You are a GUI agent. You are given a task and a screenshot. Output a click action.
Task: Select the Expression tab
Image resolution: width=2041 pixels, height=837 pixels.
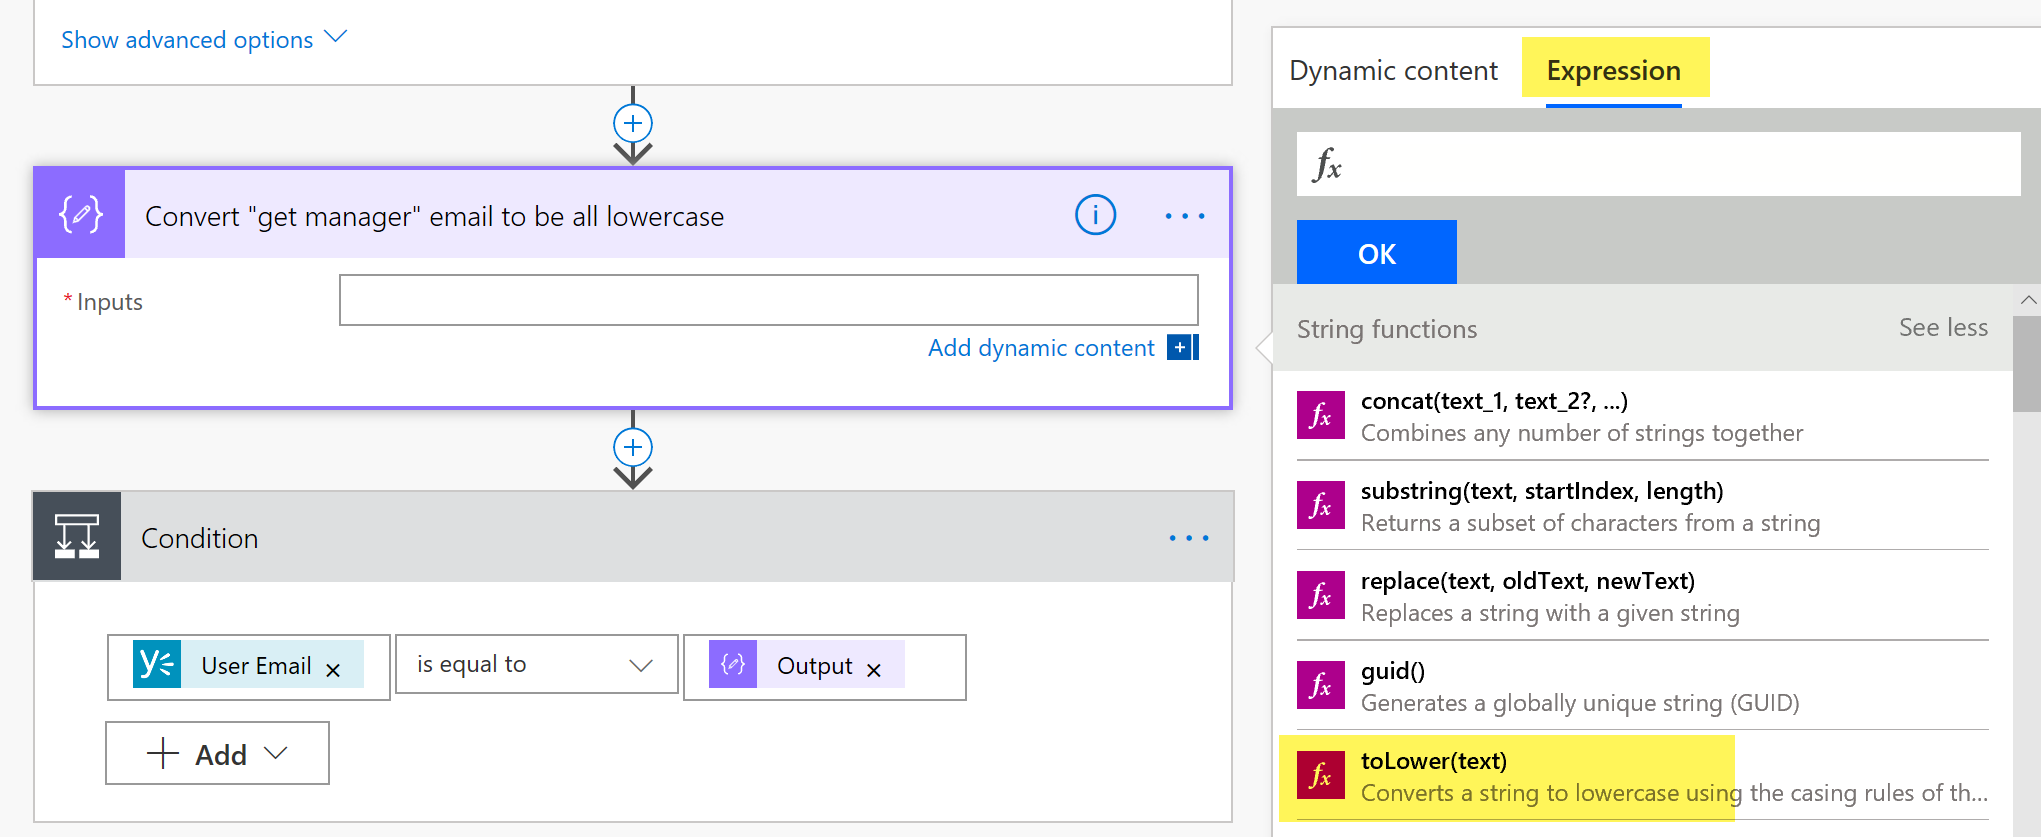click(x=1614, y=71)
